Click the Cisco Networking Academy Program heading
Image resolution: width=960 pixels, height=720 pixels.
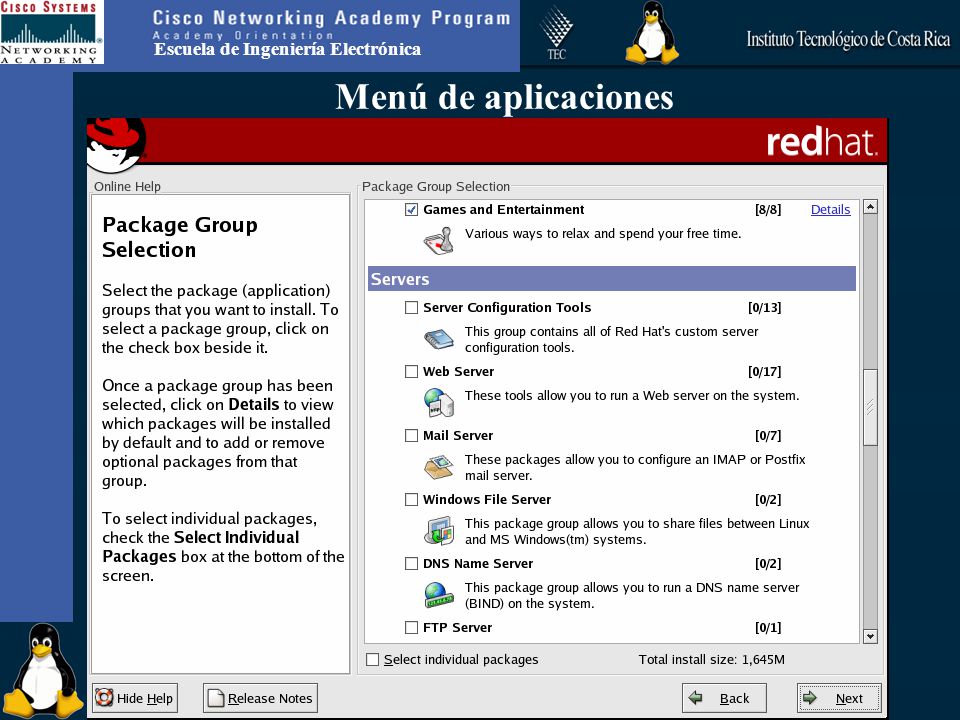tap(331, 18)
